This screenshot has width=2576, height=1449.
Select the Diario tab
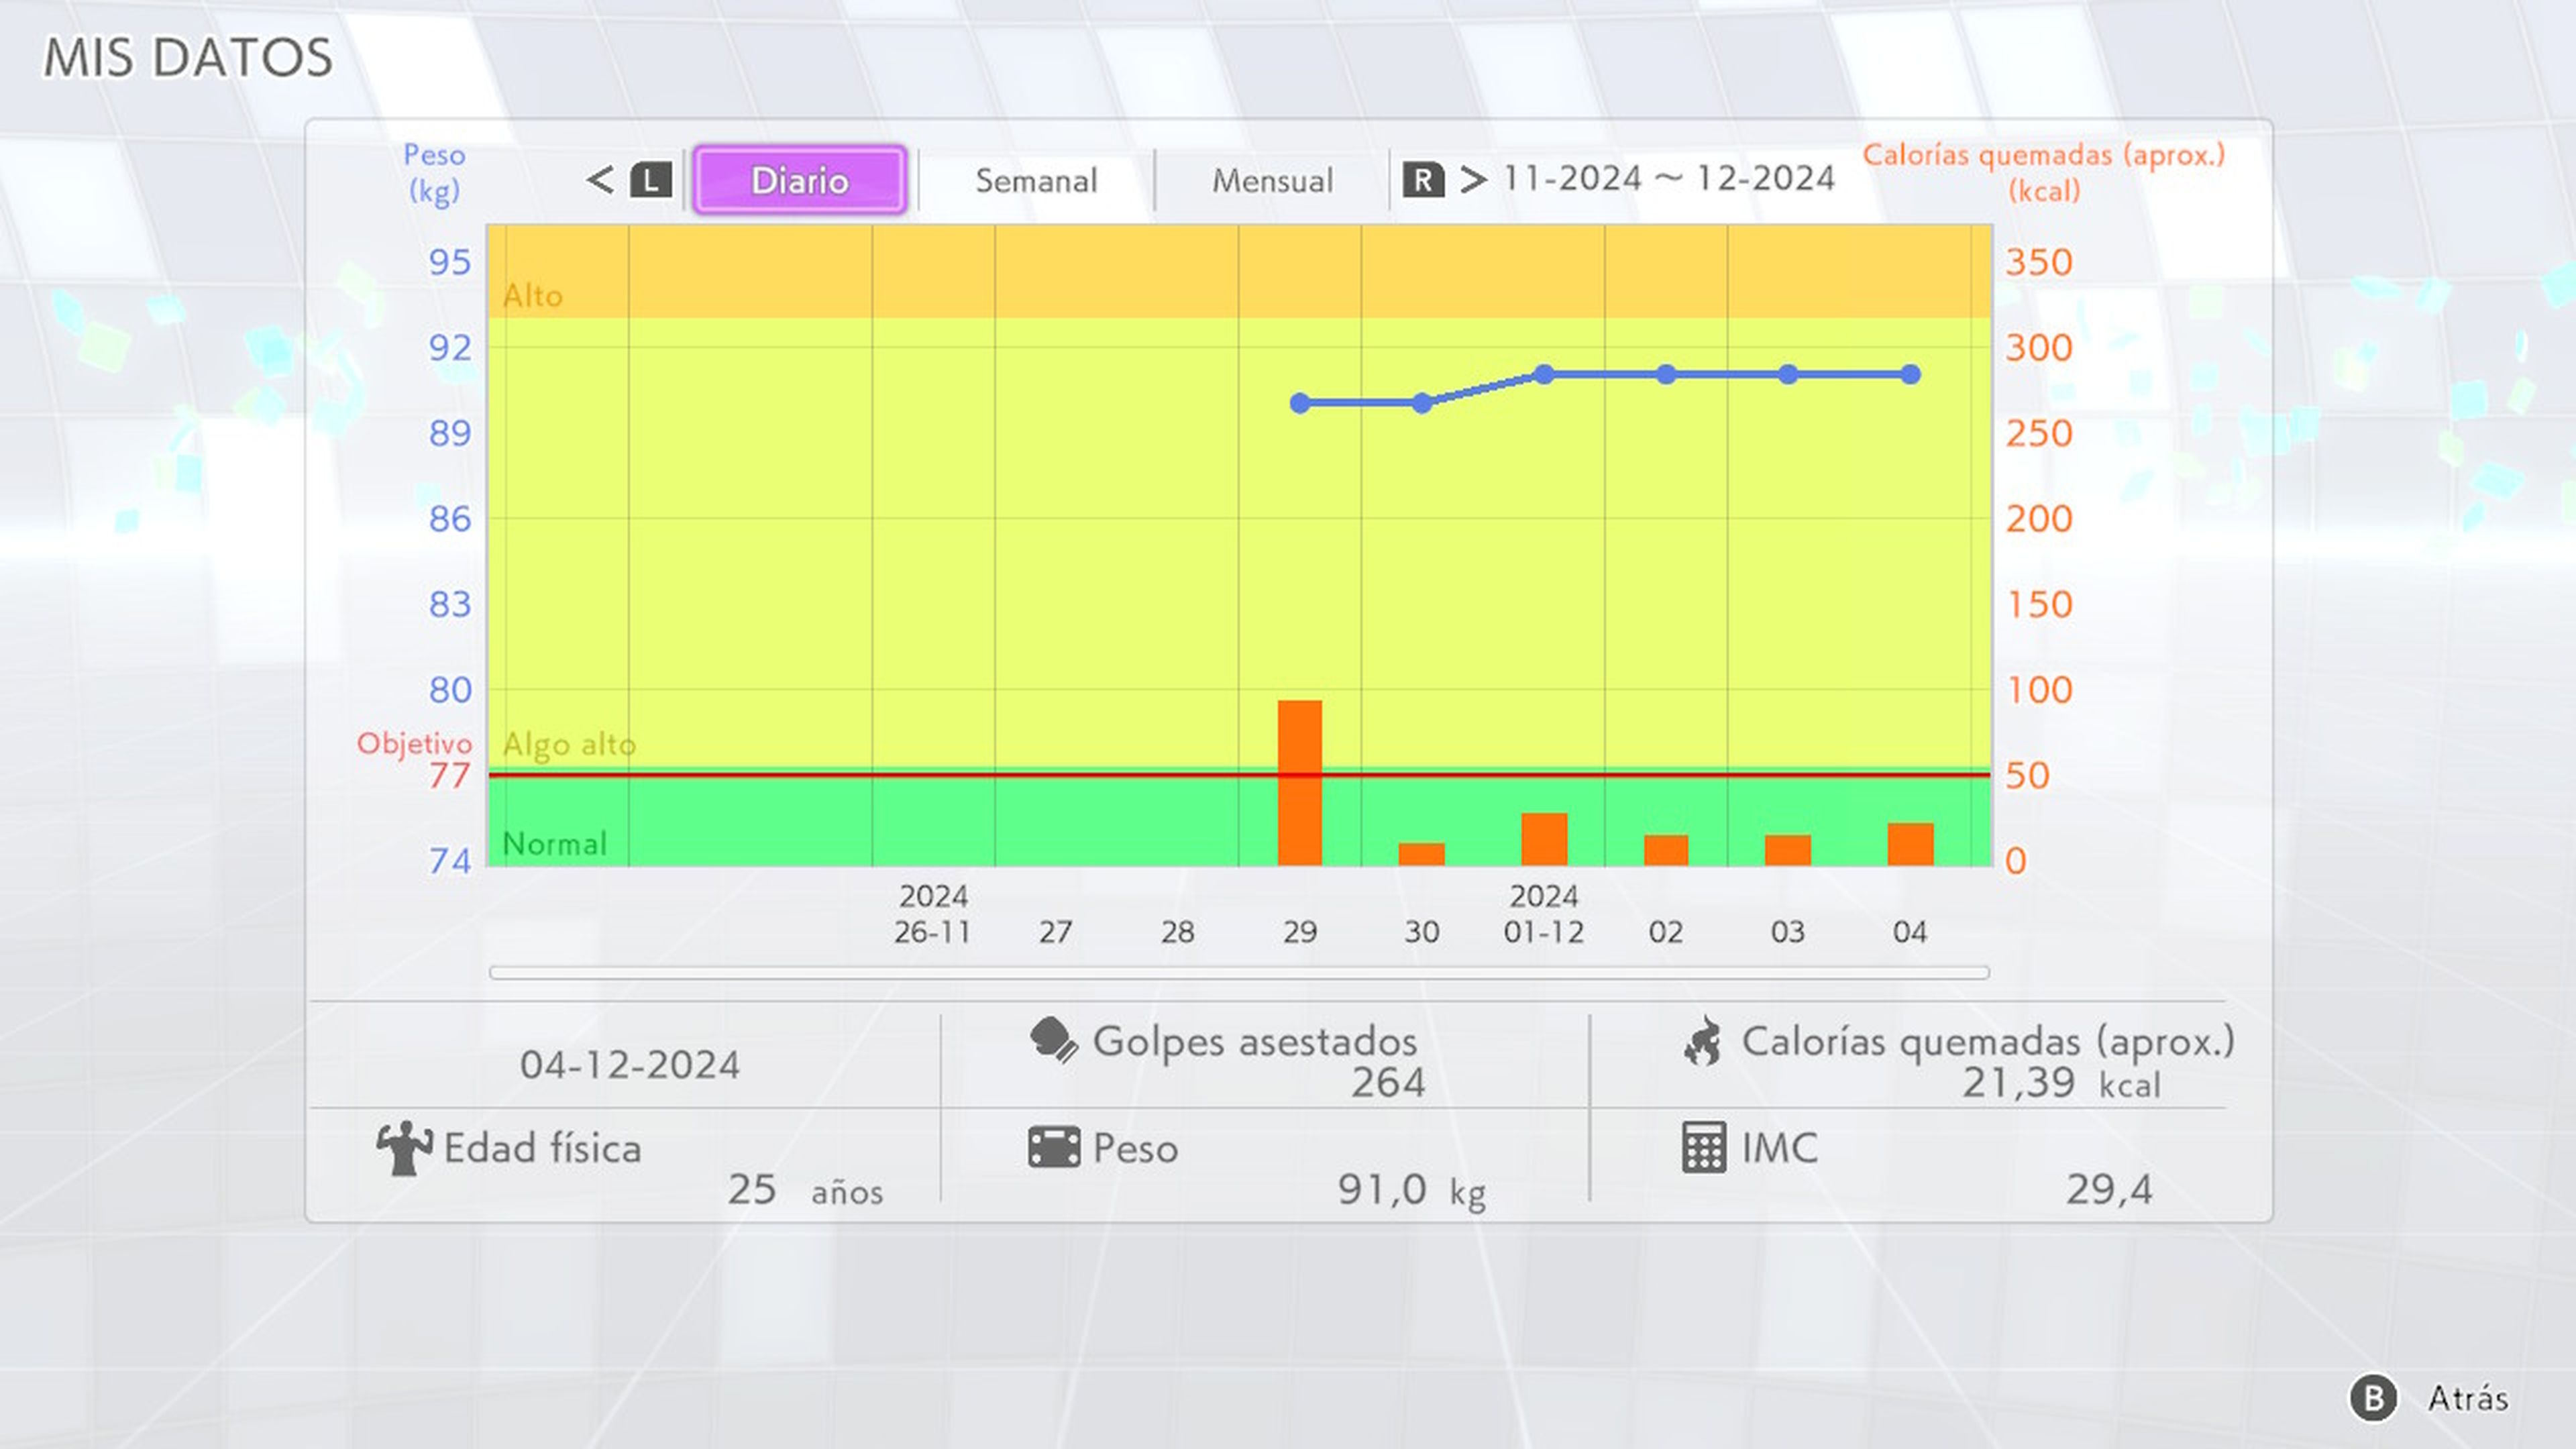(x=799, y=180)
